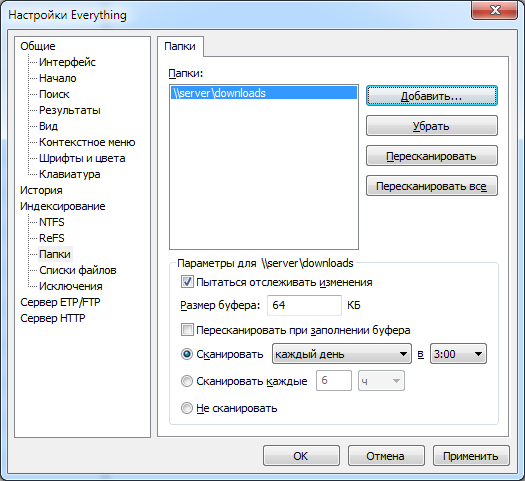This screenshot has height=481, width=525.
Task: Open the Интерфейс settings page
Action: pos(67,62)
